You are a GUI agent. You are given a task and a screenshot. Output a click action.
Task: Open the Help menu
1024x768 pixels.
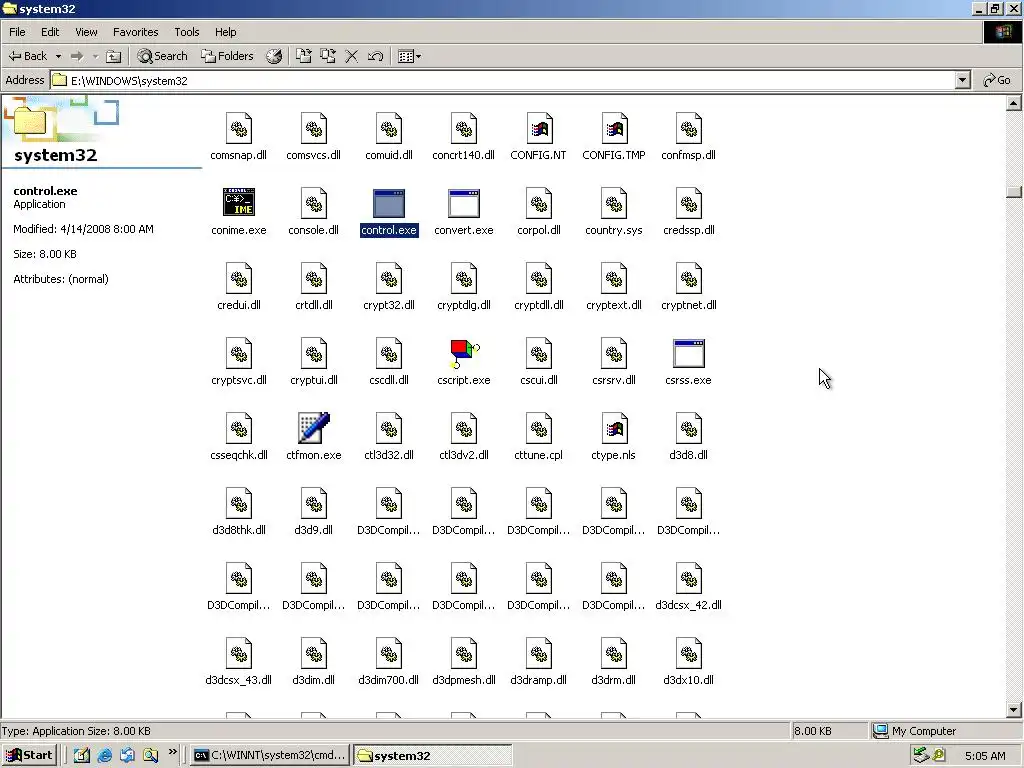(x=225, y=32)
